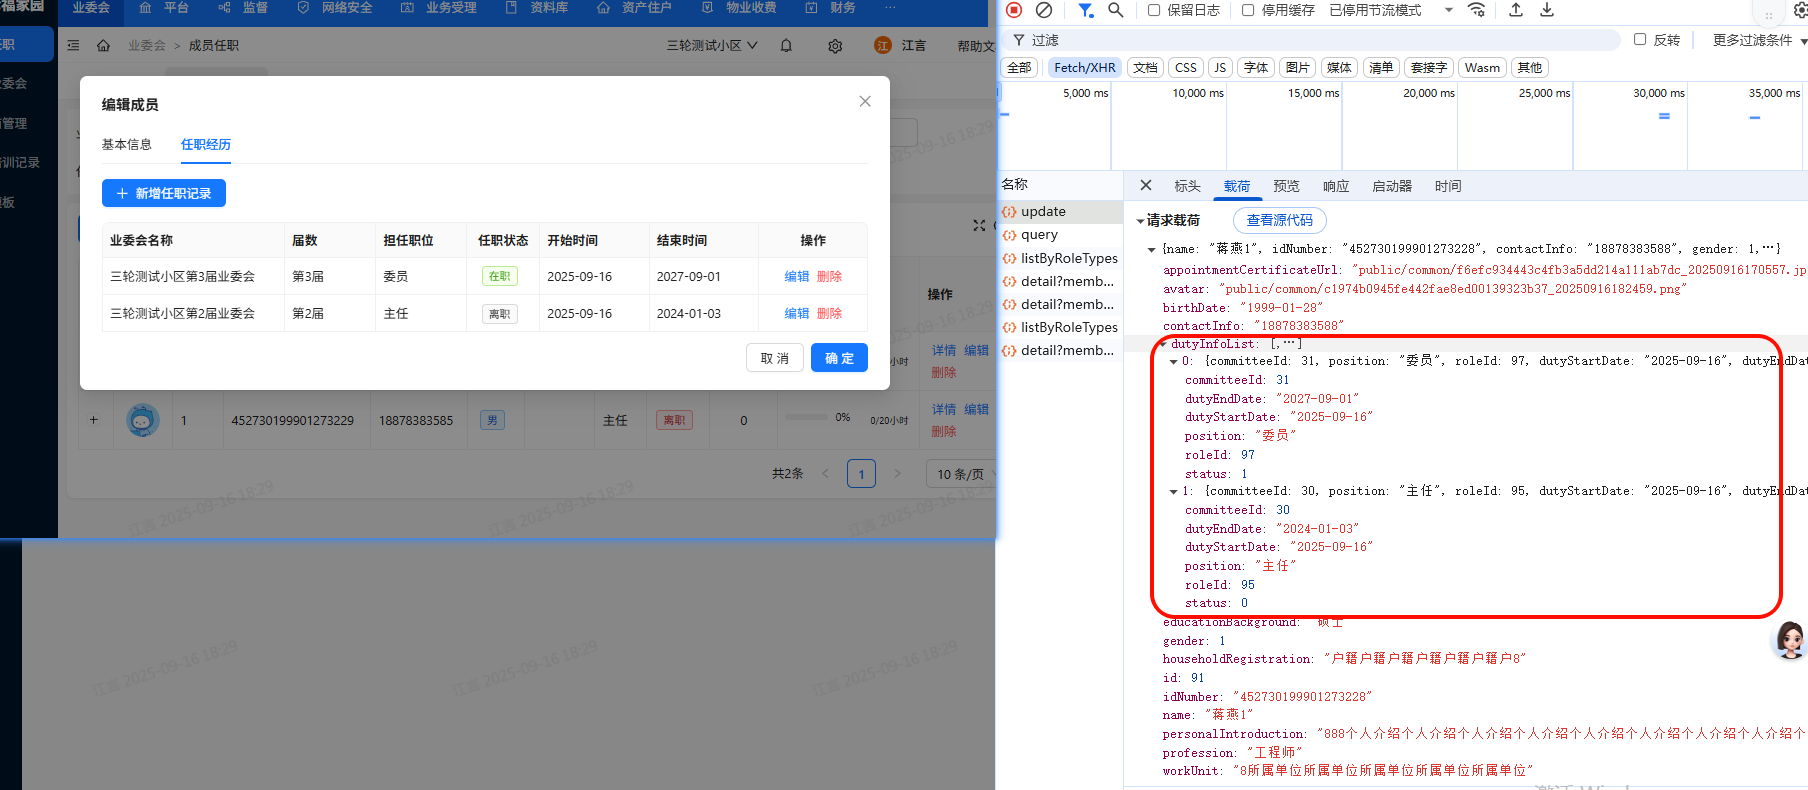The width and height of the screenshot is (1808, 790).
Task: Open the 10 条/页 page size dropdown
Action: pos(960,474)
